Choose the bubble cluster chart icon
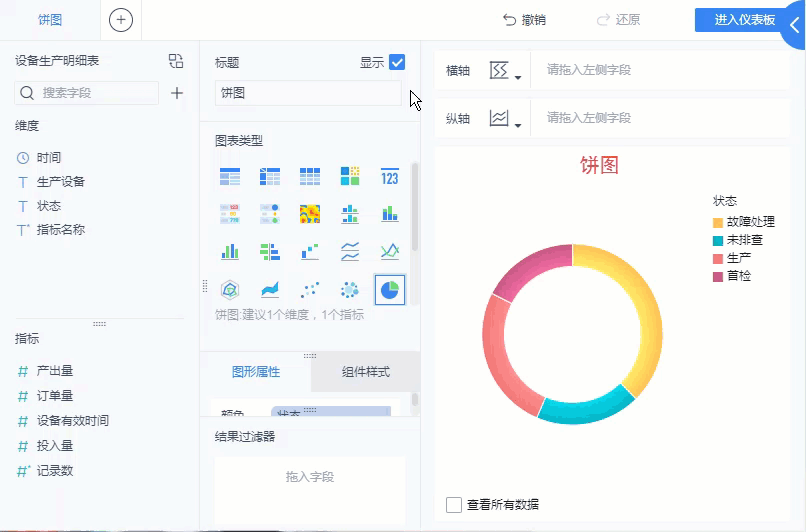The image size is (806, 532). [x=350, y=290]
